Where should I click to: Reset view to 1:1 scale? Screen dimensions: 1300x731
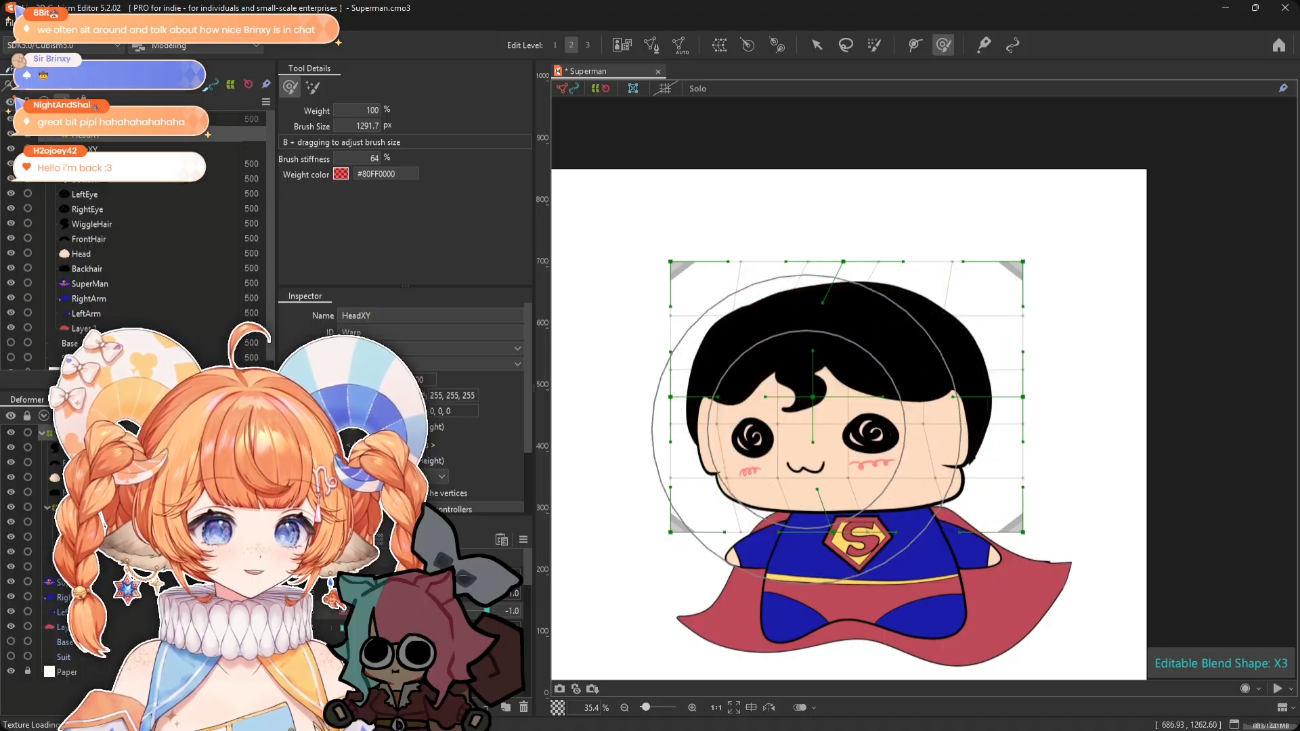(716, 707)
